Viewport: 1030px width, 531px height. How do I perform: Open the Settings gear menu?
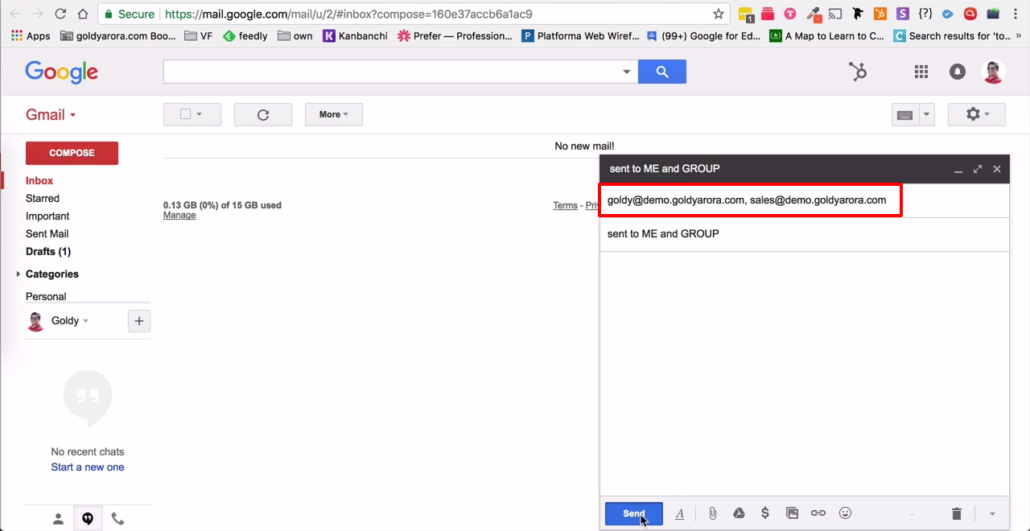(x=977, y=115)
